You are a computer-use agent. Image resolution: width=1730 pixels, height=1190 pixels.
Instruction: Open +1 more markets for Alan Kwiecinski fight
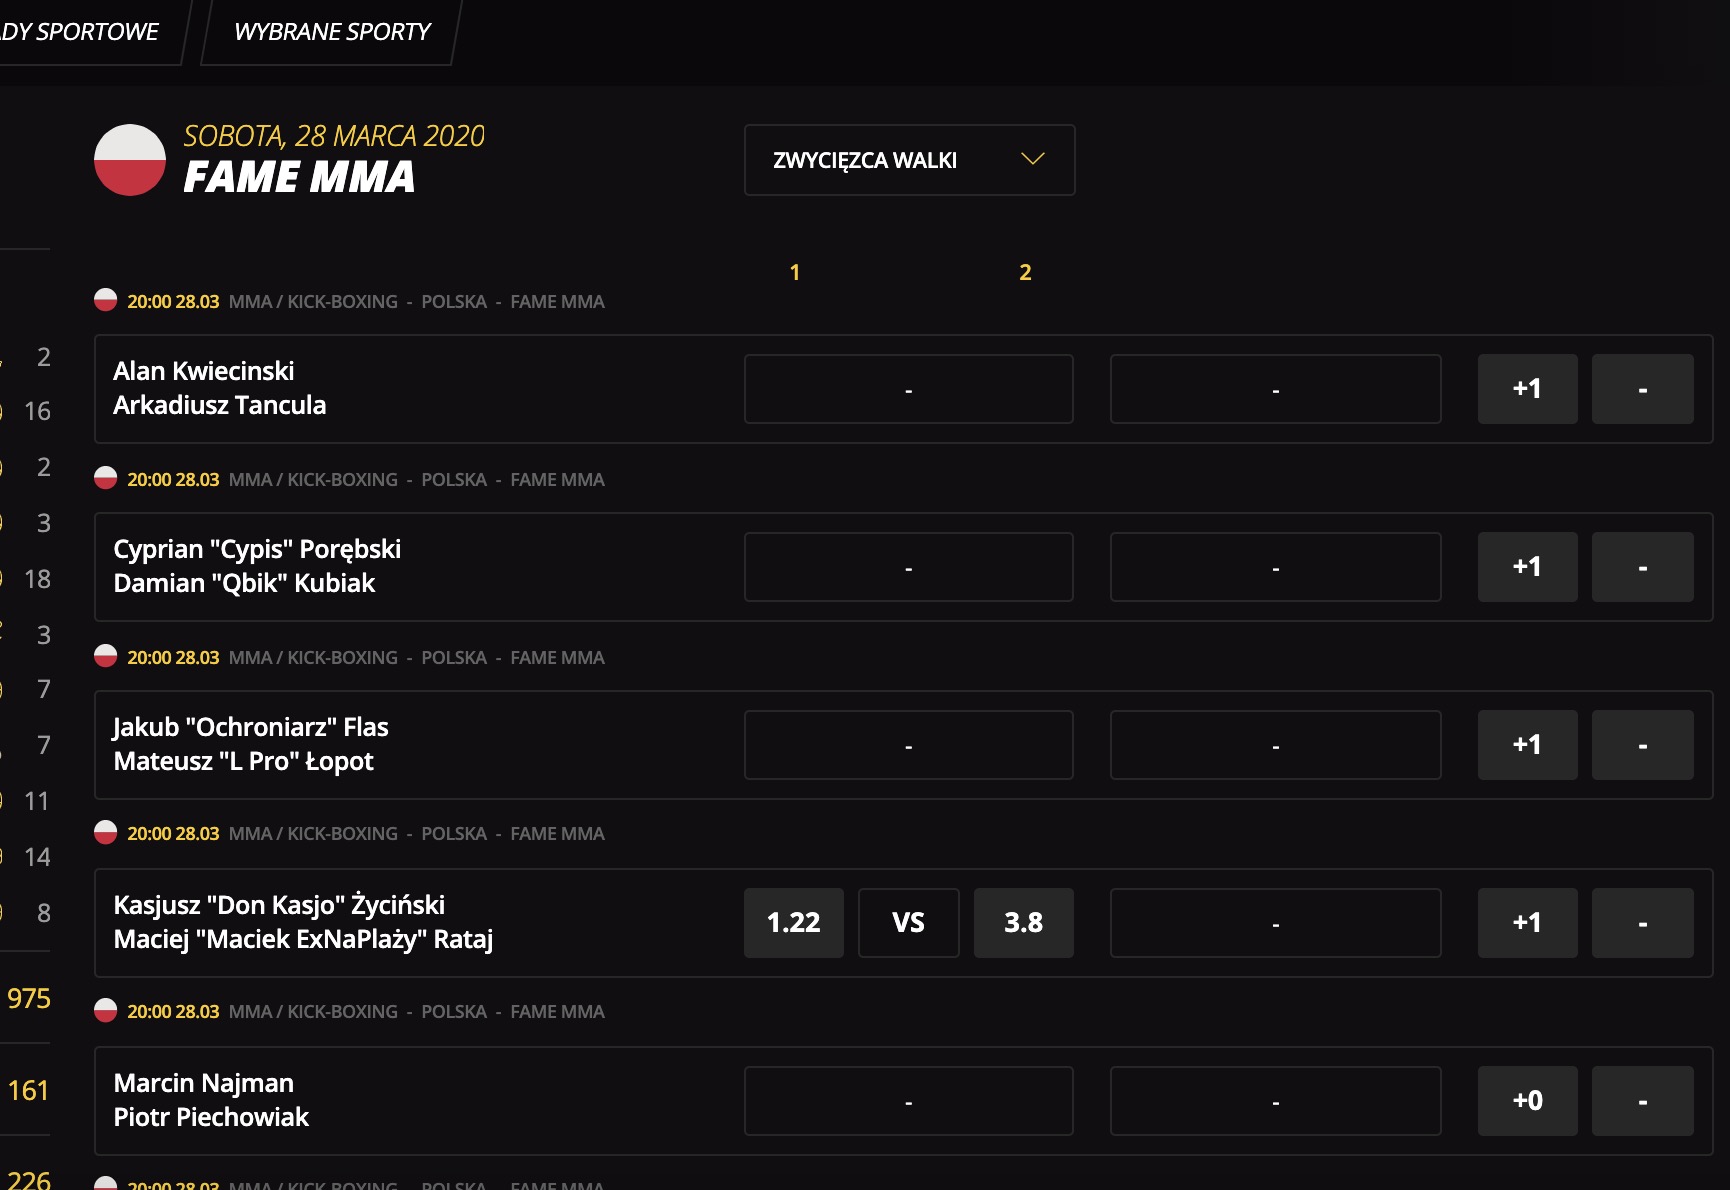pos(1527,389)
